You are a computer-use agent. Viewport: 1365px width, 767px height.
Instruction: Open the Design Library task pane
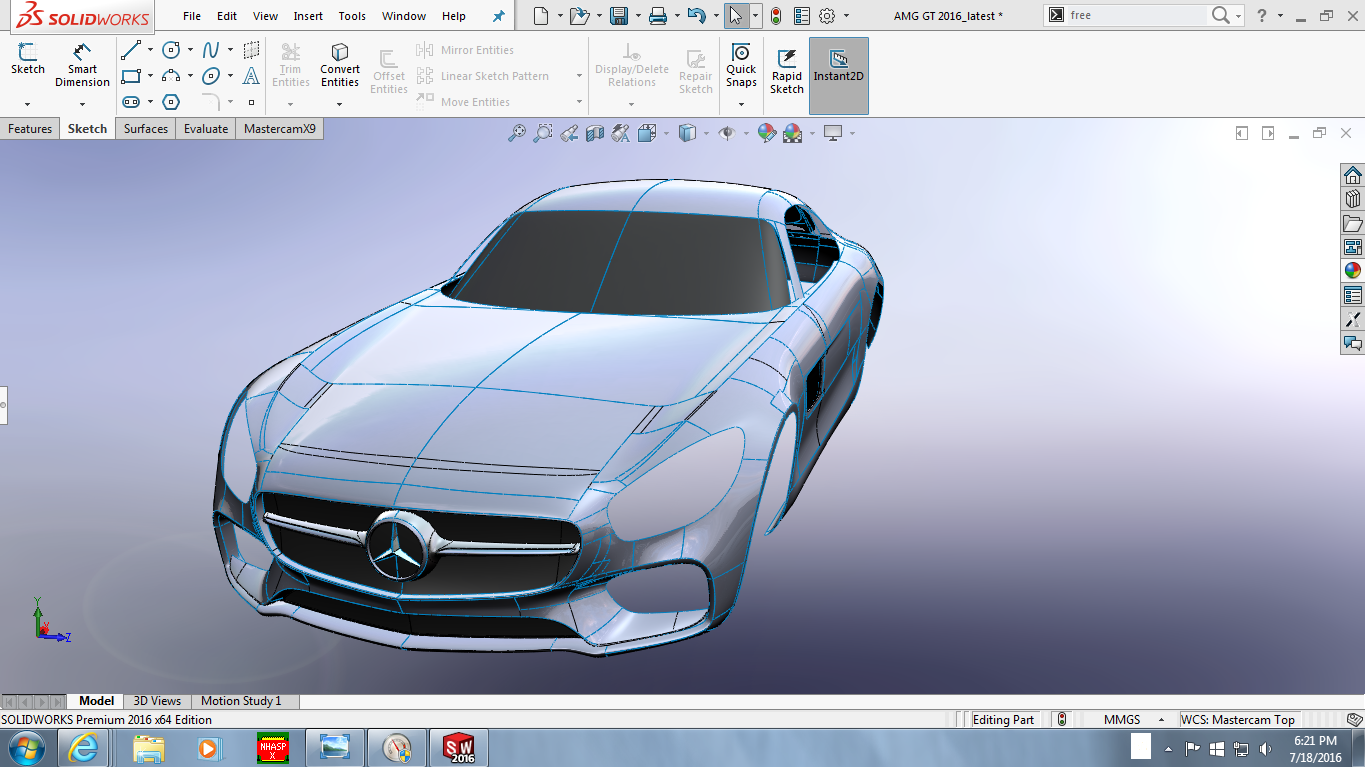tap(1352, 198)
